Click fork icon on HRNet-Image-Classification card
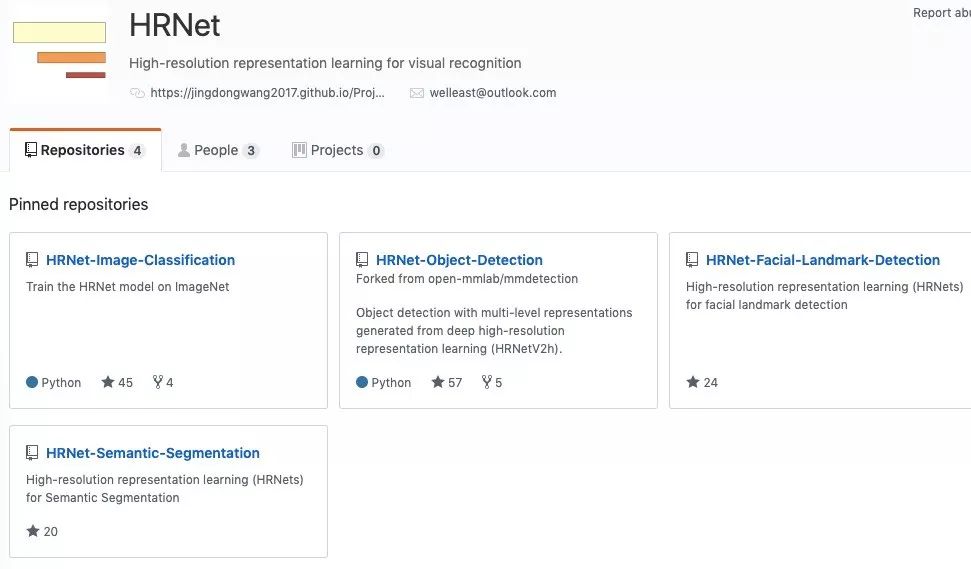971x569 pixels. [157, 382]
